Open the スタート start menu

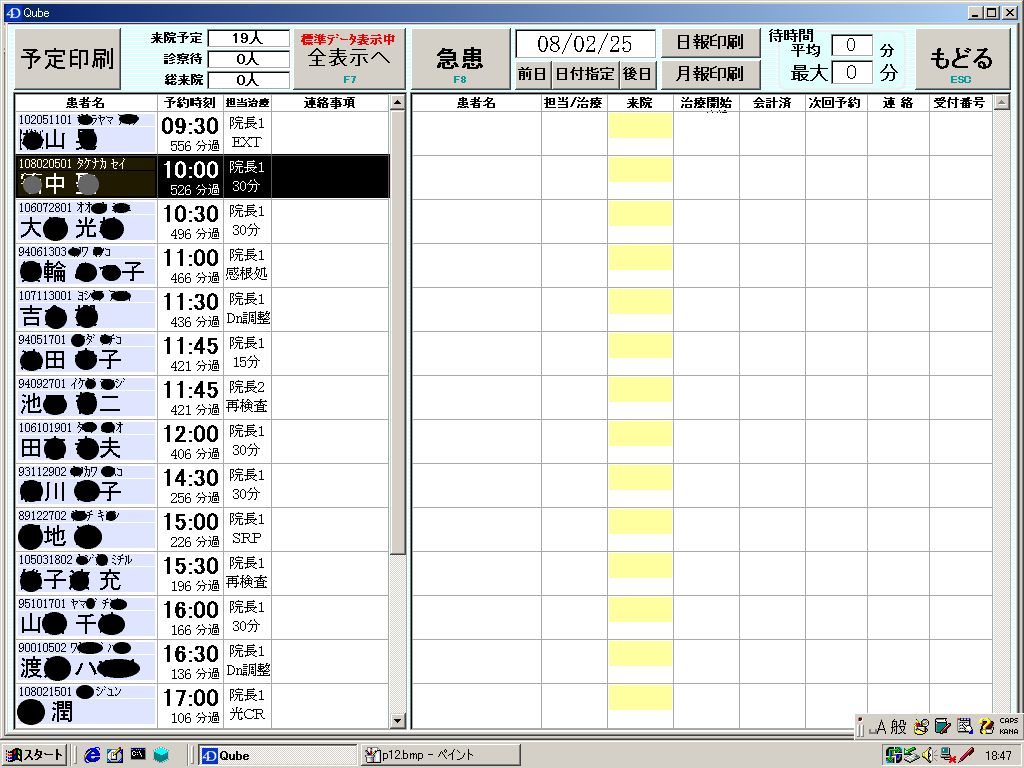pos(35,755)
